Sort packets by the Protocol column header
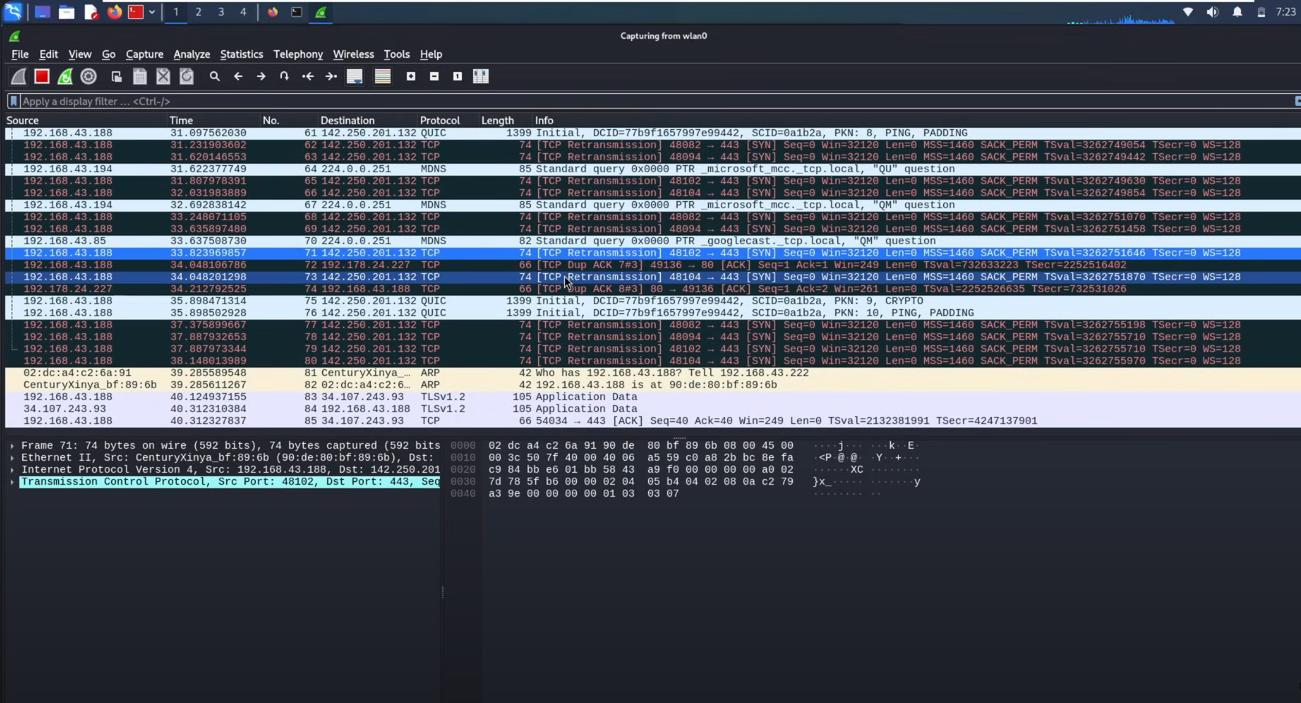1301x703 pixels. [439, 120]
